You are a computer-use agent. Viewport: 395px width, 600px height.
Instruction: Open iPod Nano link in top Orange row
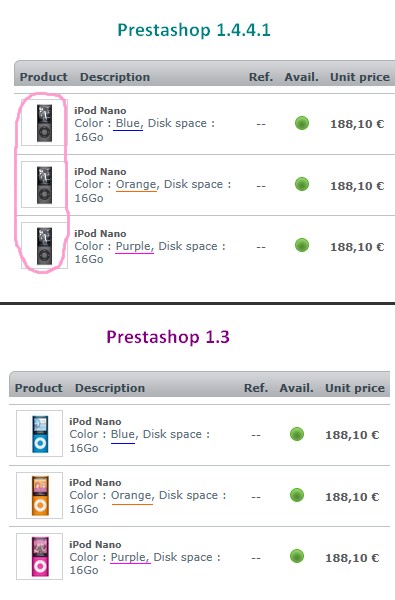coord(100,172)
